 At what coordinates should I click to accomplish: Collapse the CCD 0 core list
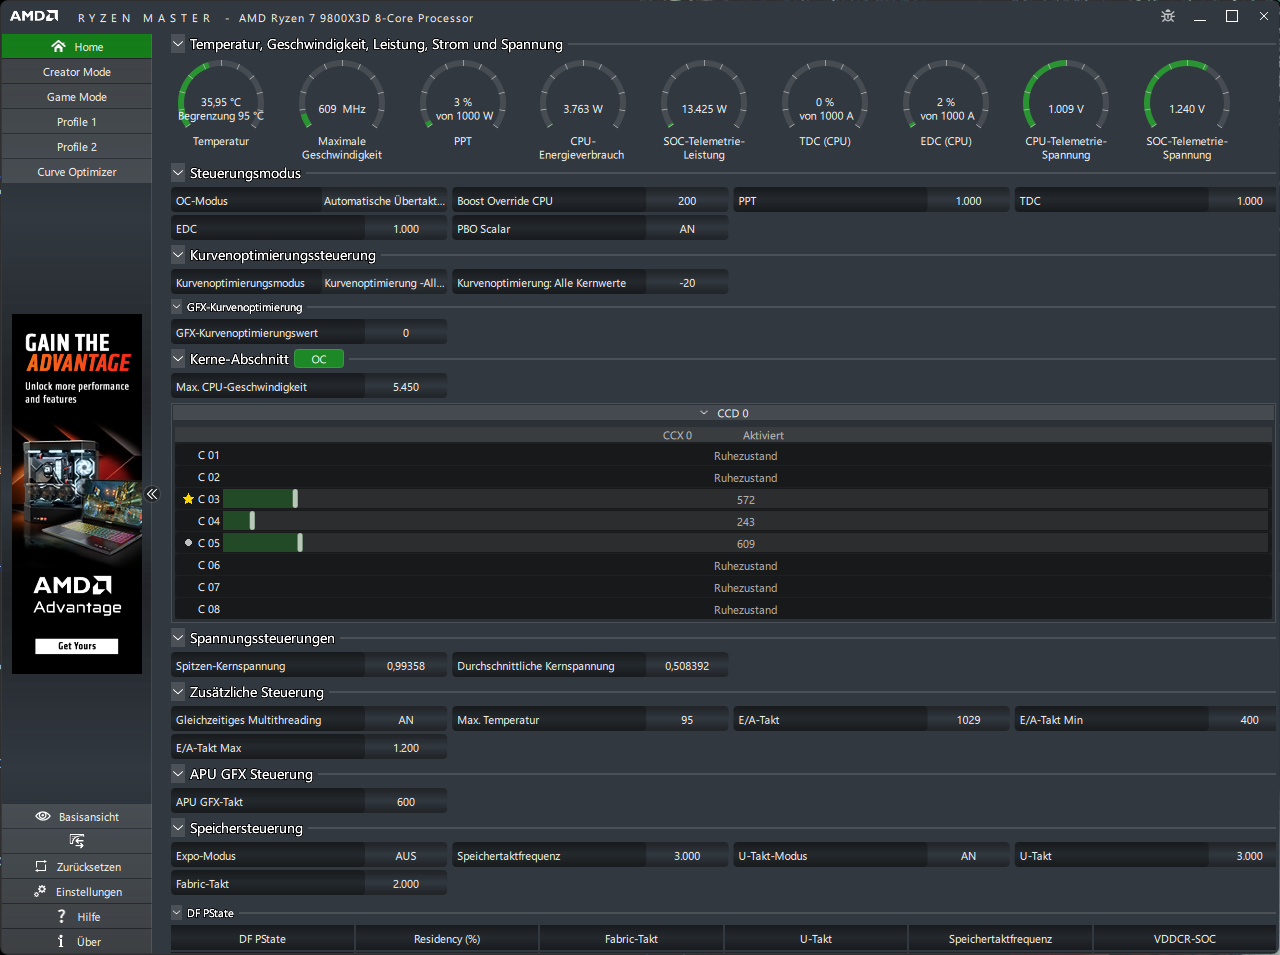click(704, 413)
